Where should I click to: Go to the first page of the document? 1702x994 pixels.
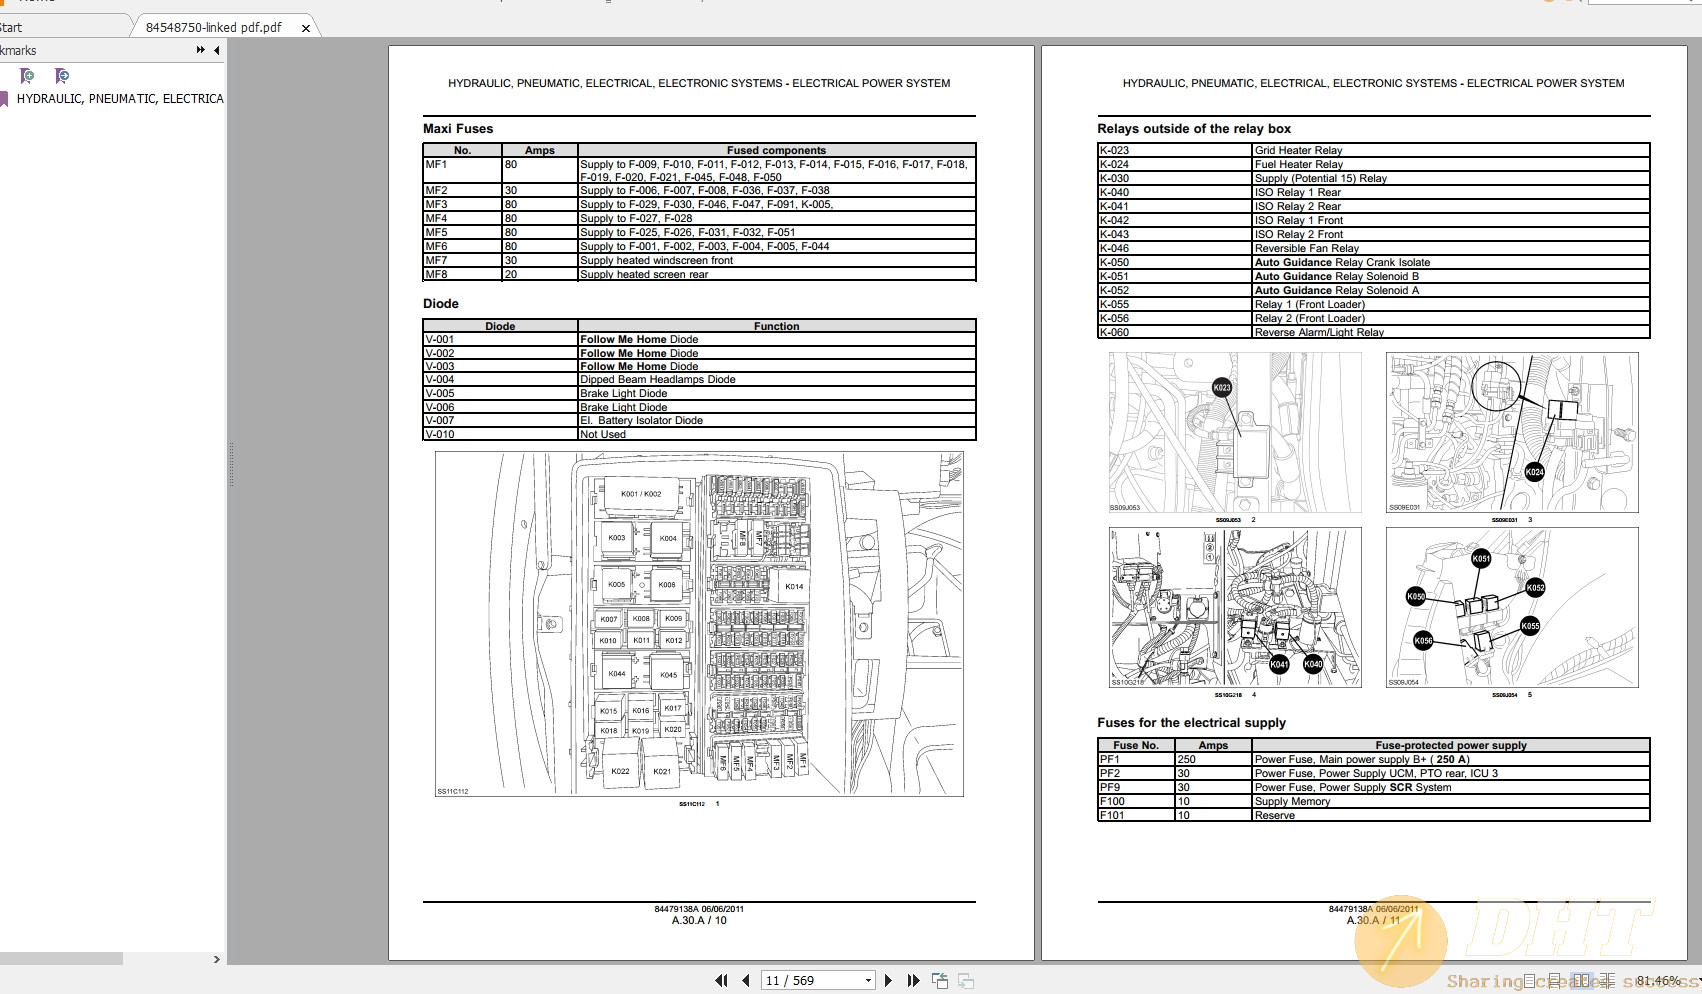pyautogui.click(x=721, y=980)
